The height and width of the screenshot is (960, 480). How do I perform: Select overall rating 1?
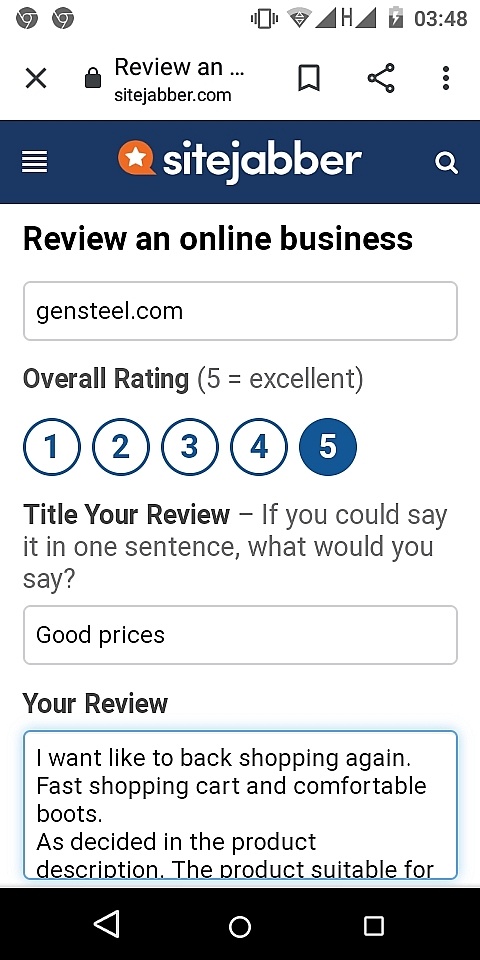(x=51, y=447)
